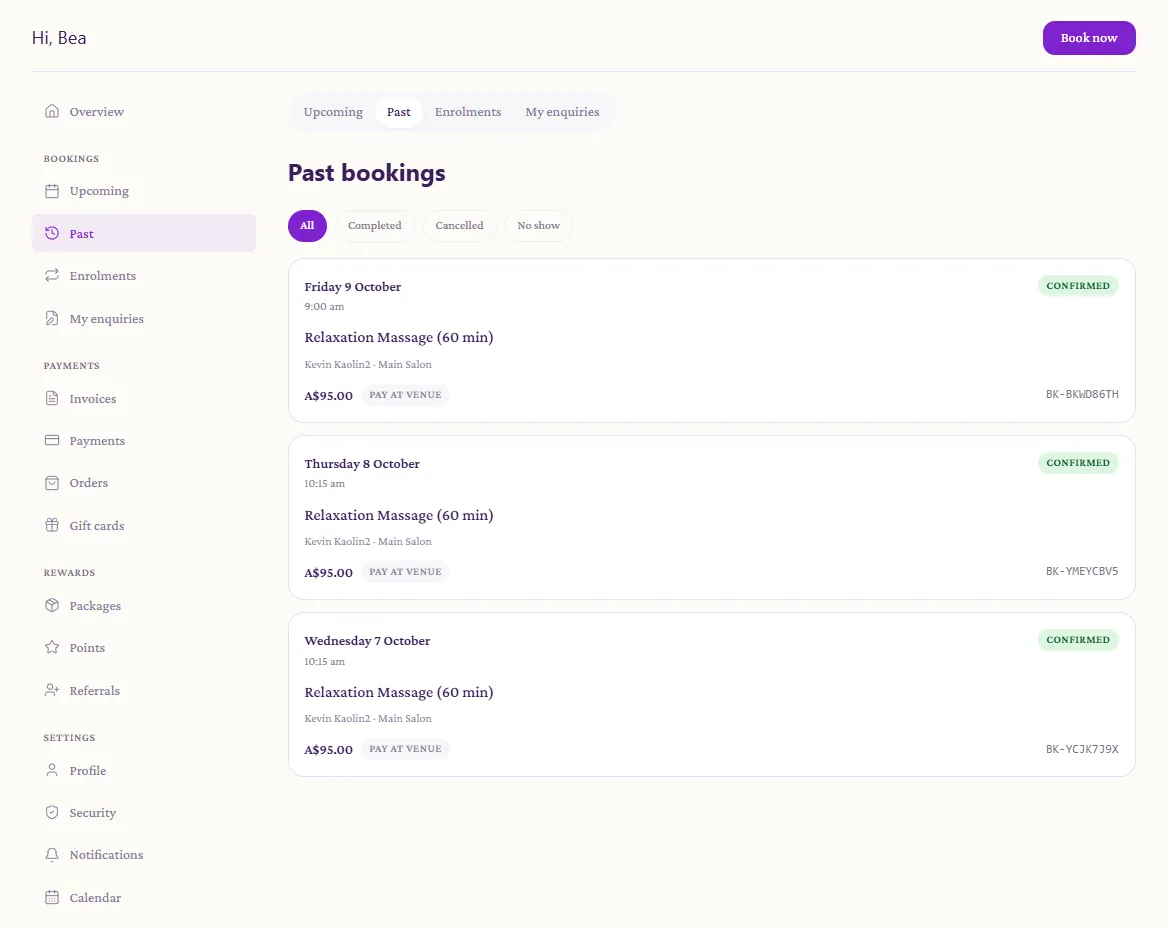The height and width of the screenshot is (929, 1169).
Task: Click the Security shield icon
Action: [x=51, y=812]
